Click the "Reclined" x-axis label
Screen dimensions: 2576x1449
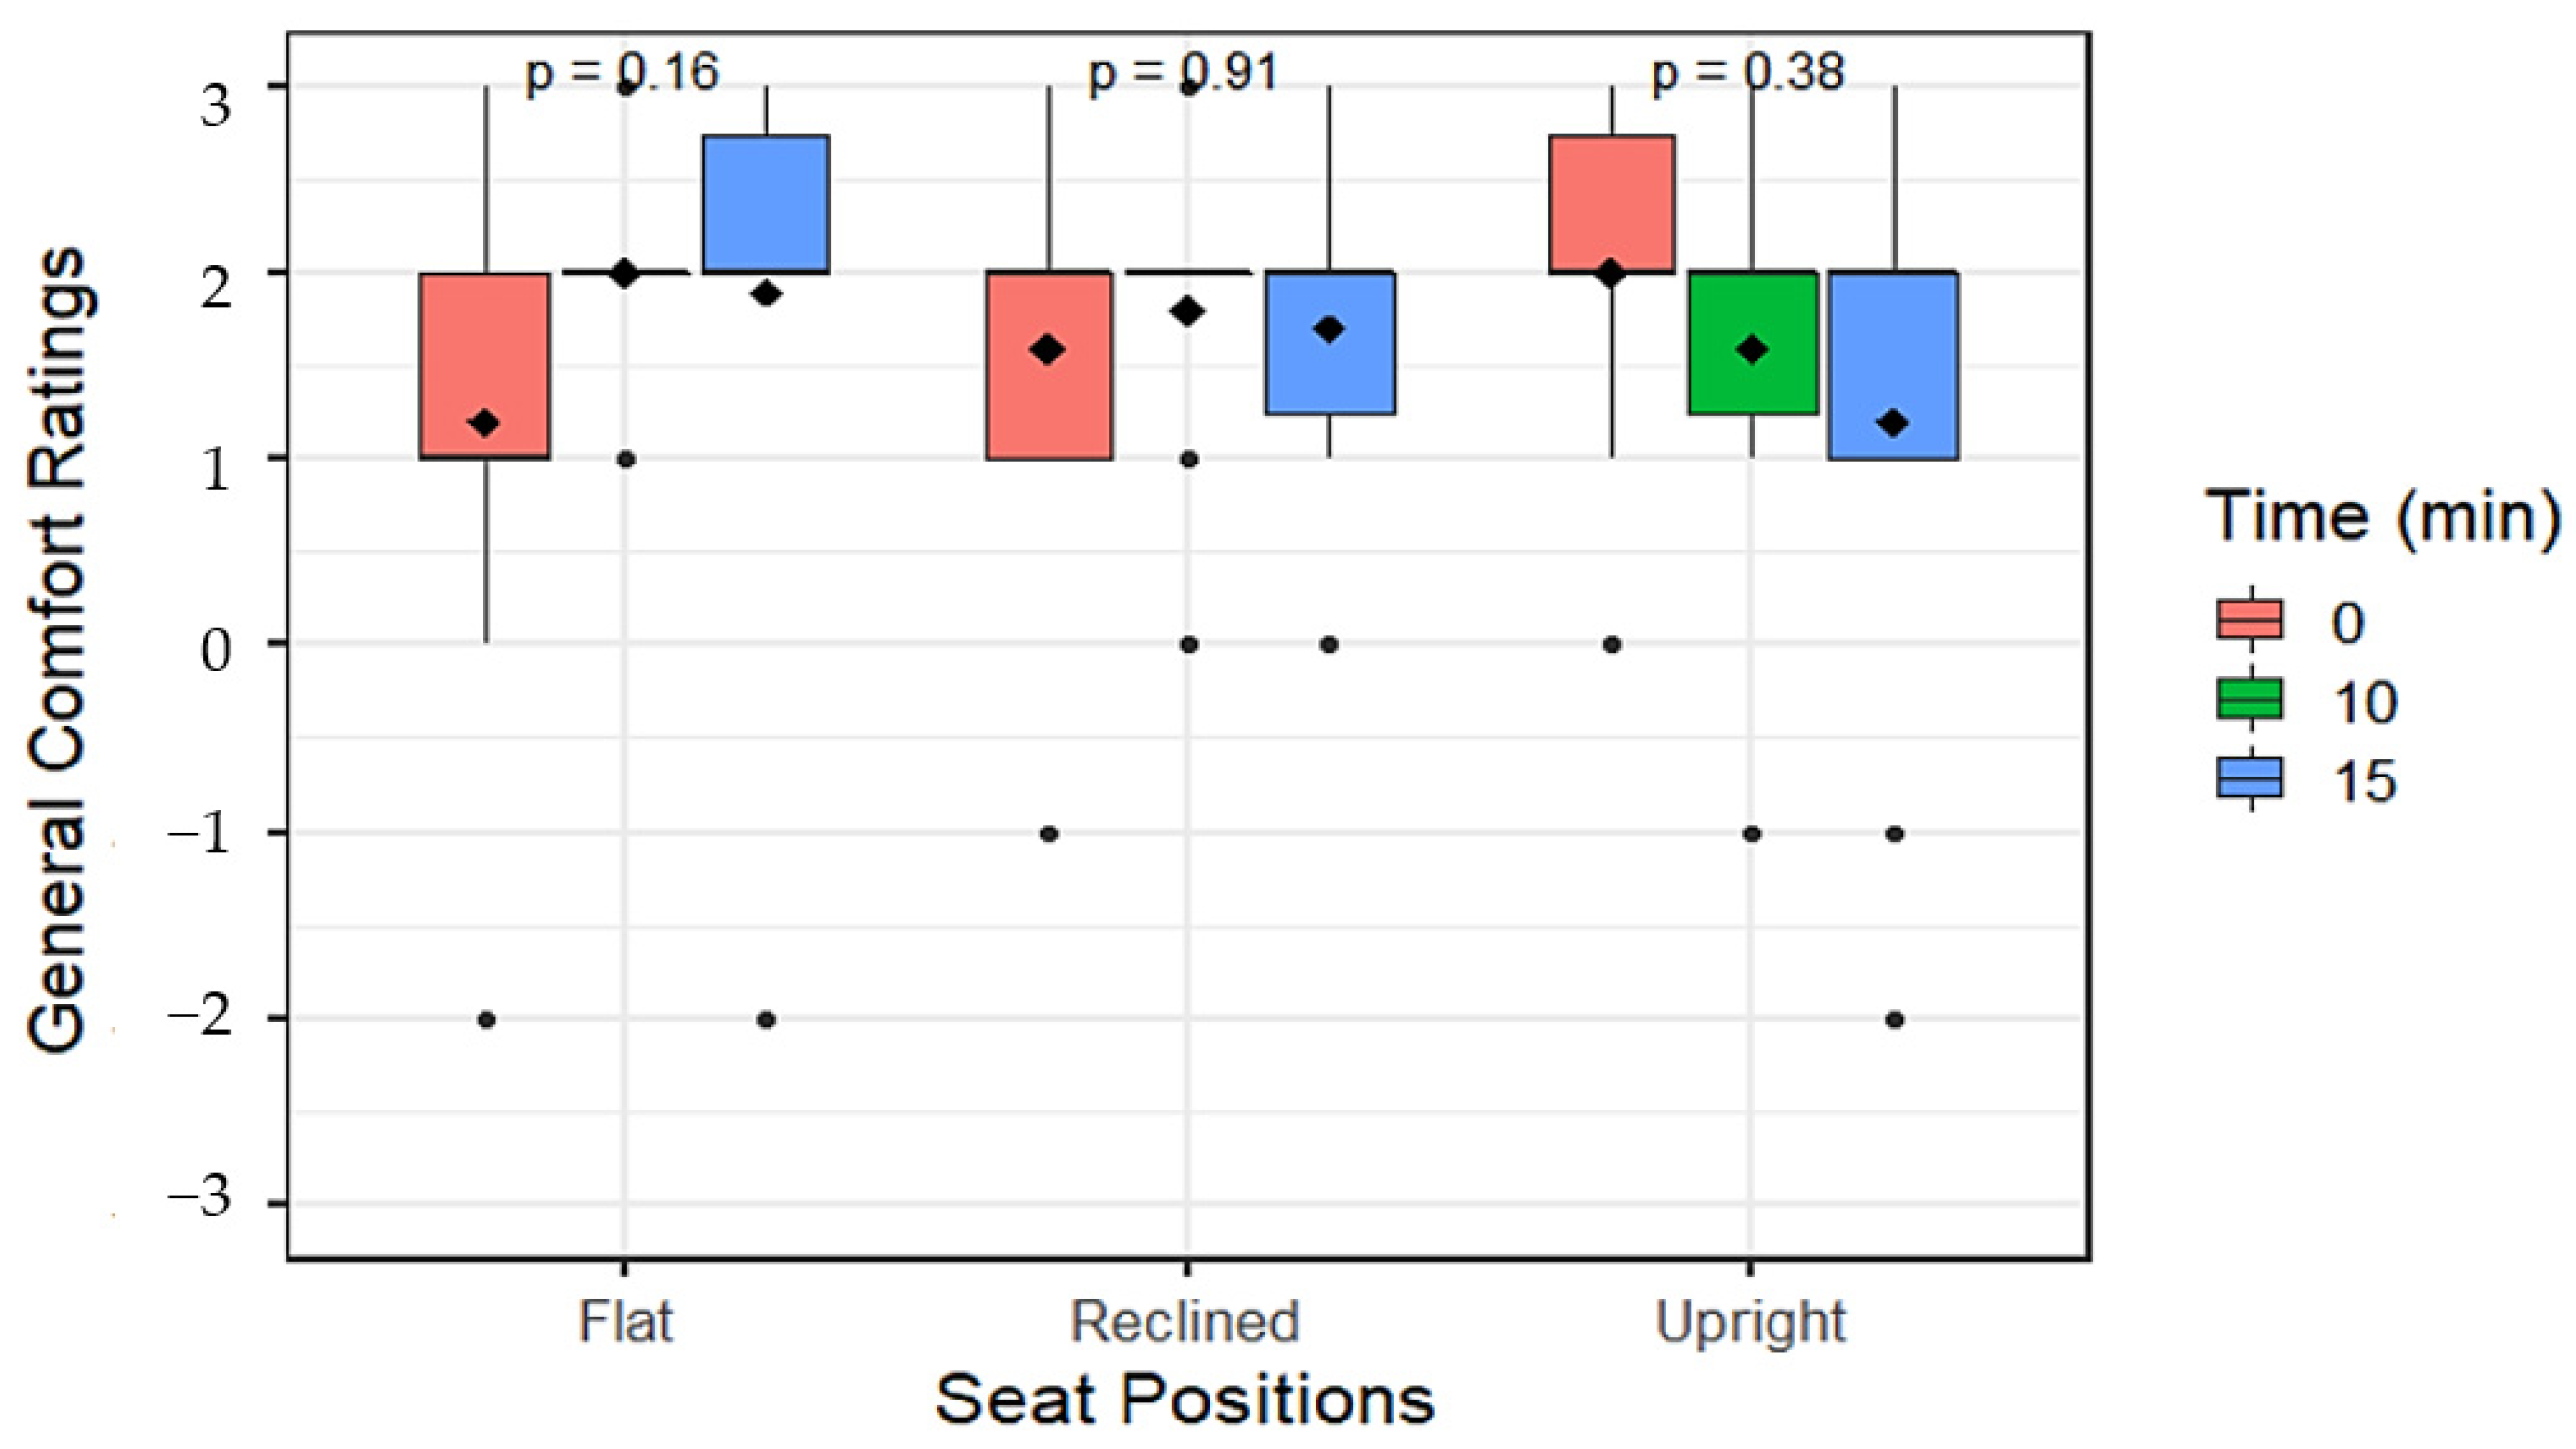[1185, 1322]
